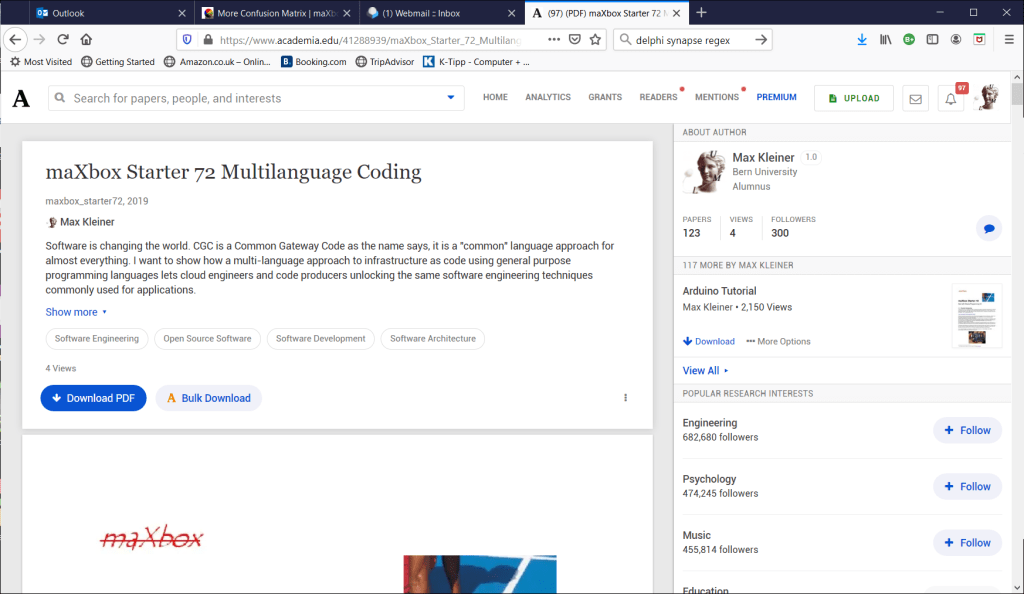
Task: Open the notifications bell icon
Action: tap(951, 98)
